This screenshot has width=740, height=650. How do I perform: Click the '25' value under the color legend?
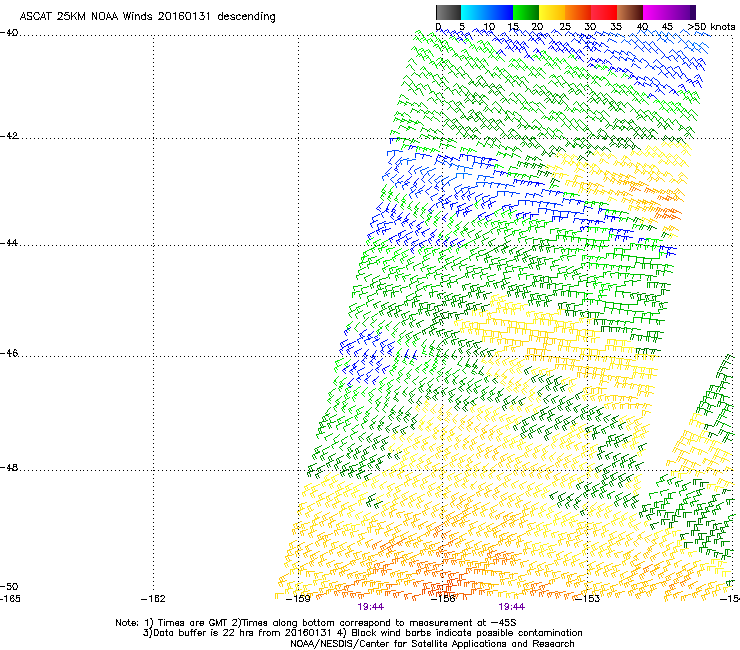coord(565,27)
